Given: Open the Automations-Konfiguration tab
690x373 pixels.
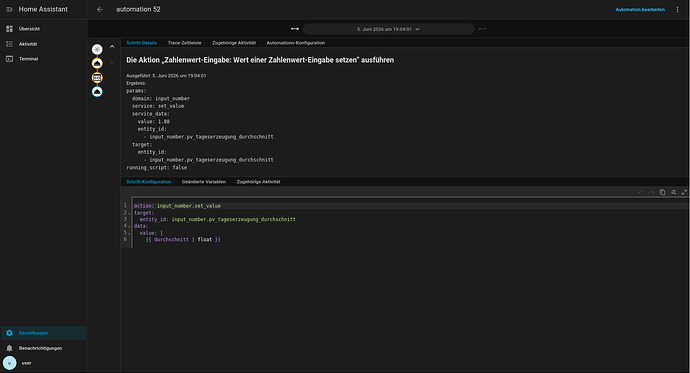Looking at the screenshot, I should tap(296, 43).
